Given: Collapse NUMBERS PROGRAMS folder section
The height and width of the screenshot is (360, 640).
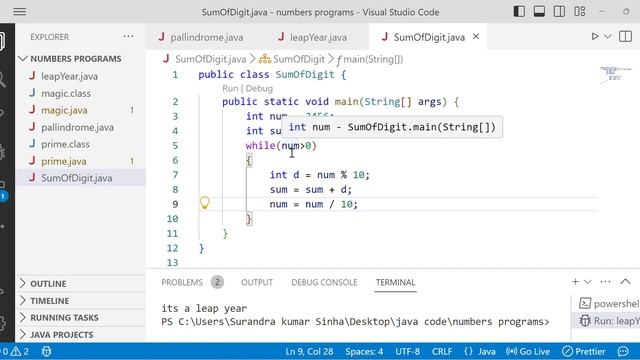Looking at the screenshot, I should coord(76,59).
